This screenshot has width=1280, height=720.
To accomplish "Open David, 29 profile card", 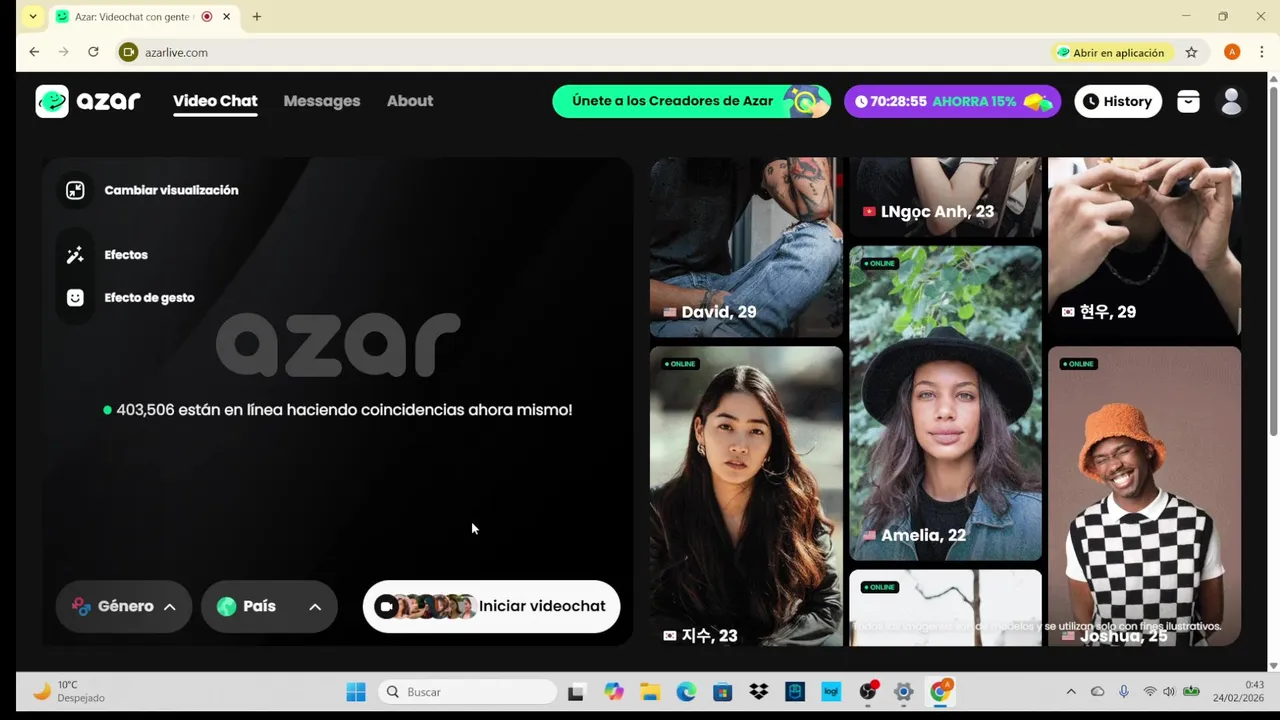I will coord(746,247).
